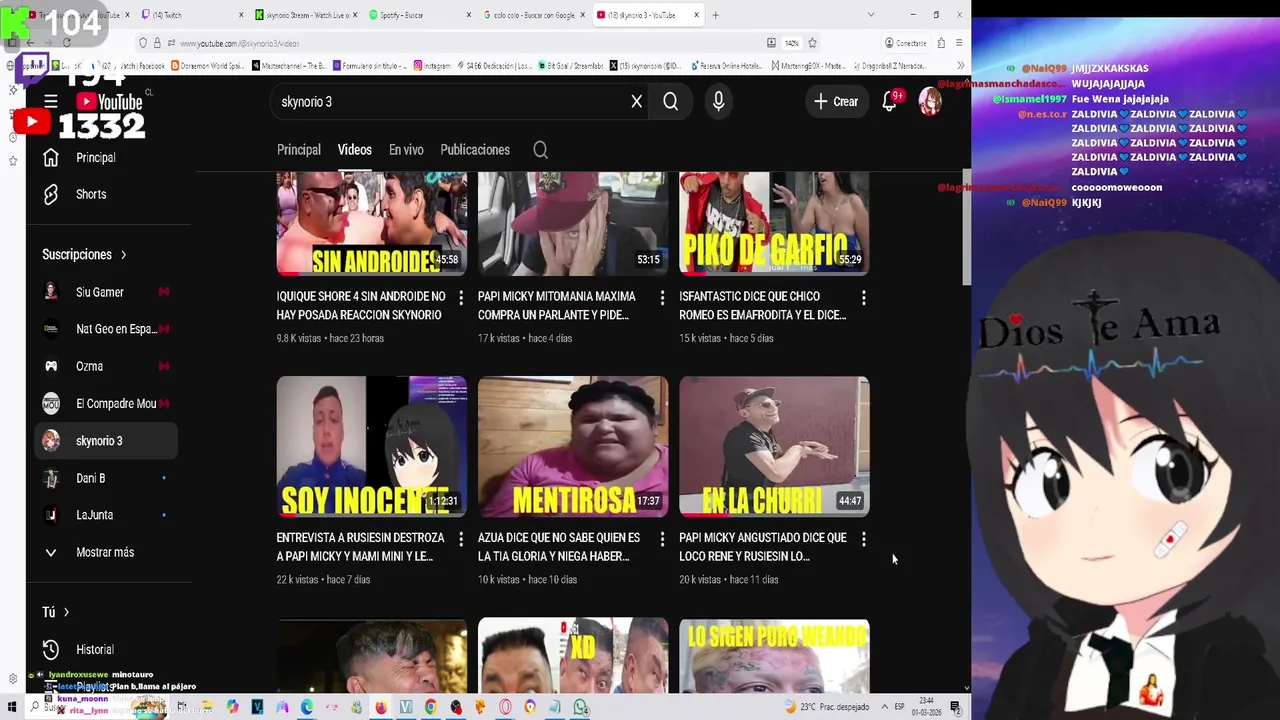The height and width of the screenshot is (720, 1280).
Task: Open Nat Geo en Espa... subscription
Action: [106, 329]
